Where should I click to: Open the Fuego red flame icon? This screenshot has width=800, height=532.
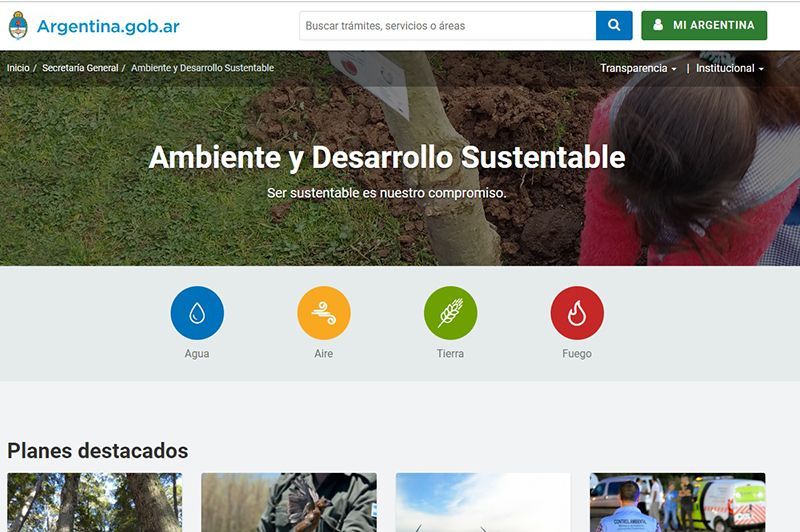point(577,313)
